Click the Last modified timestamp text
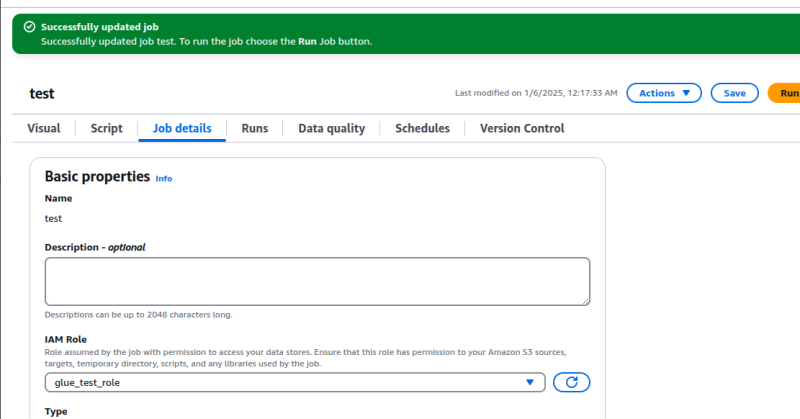 [x=536, y=93]
